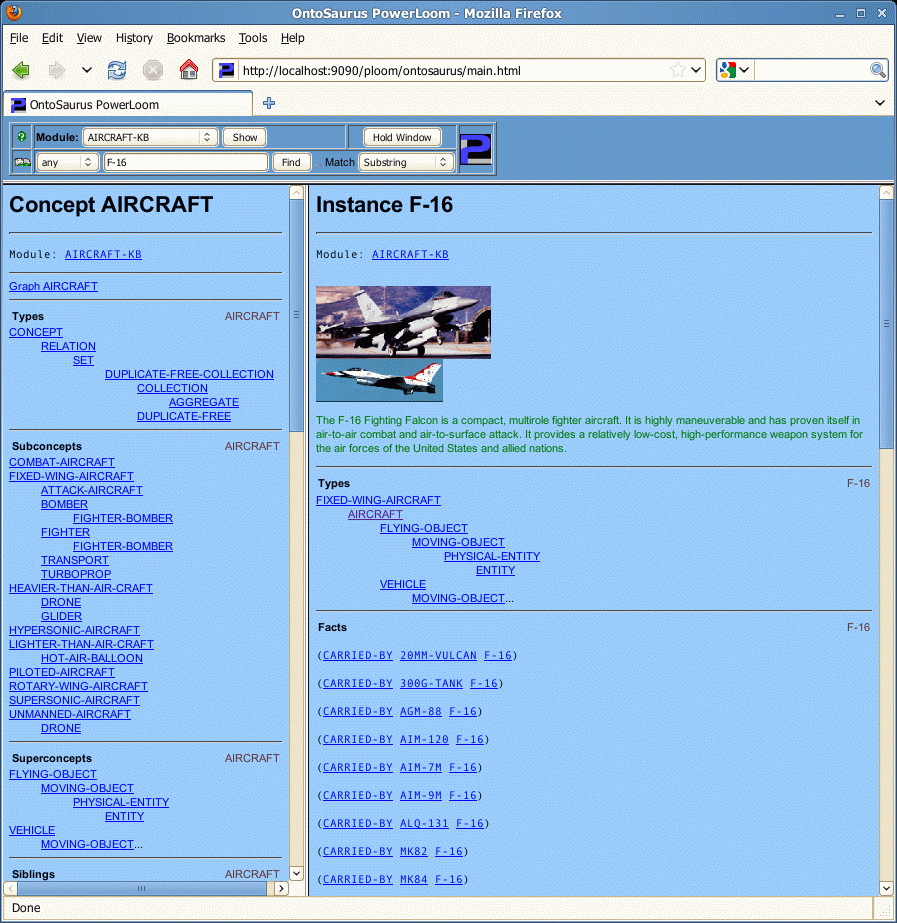Screen dimensions: 897x923
Task: Open the ALQ-131 fact link
Action: coord(424,823)
